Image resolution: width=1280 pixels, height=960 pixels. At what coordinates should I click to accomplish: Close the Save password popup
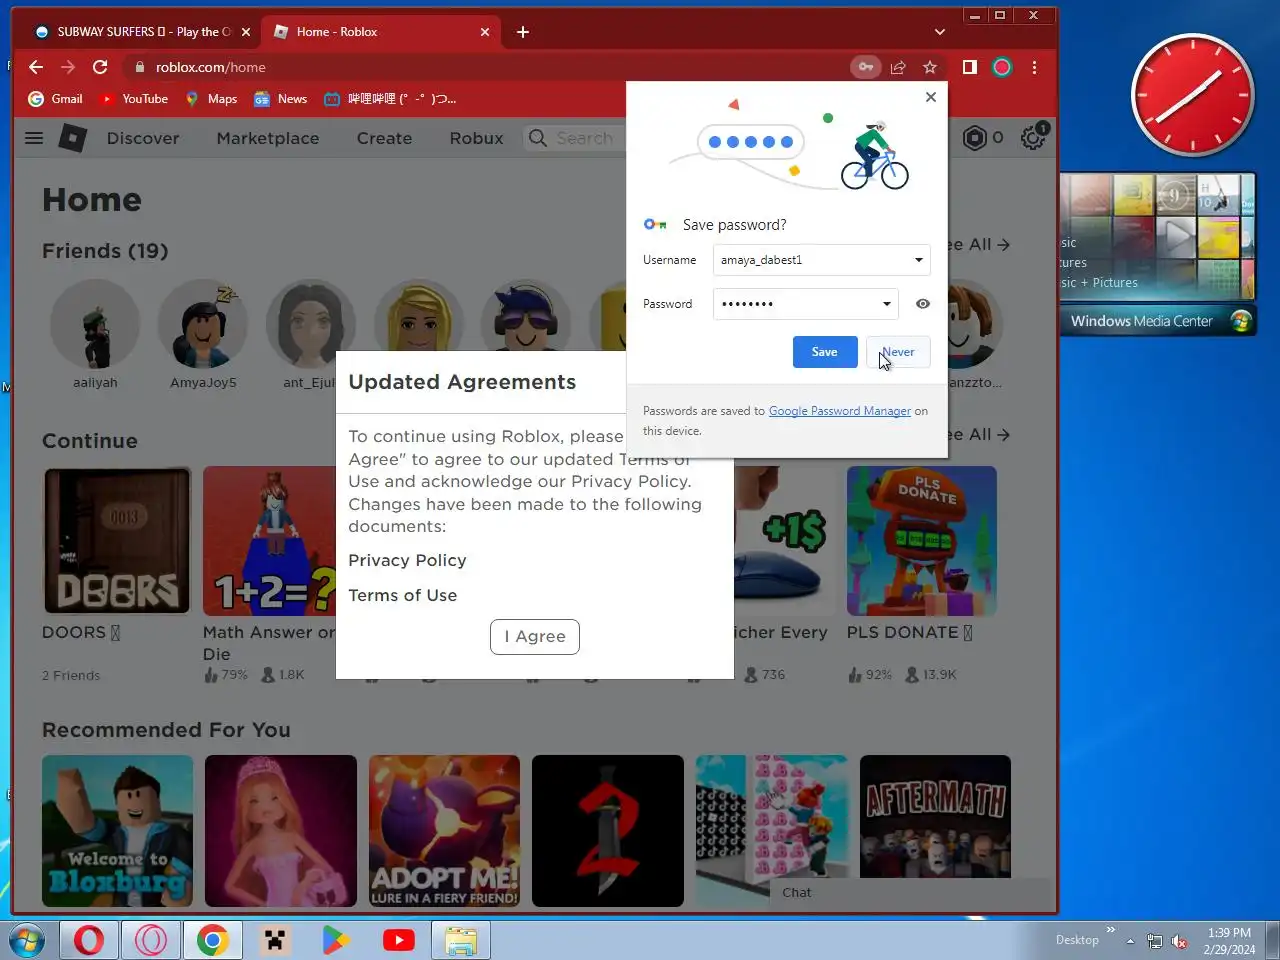931,97
